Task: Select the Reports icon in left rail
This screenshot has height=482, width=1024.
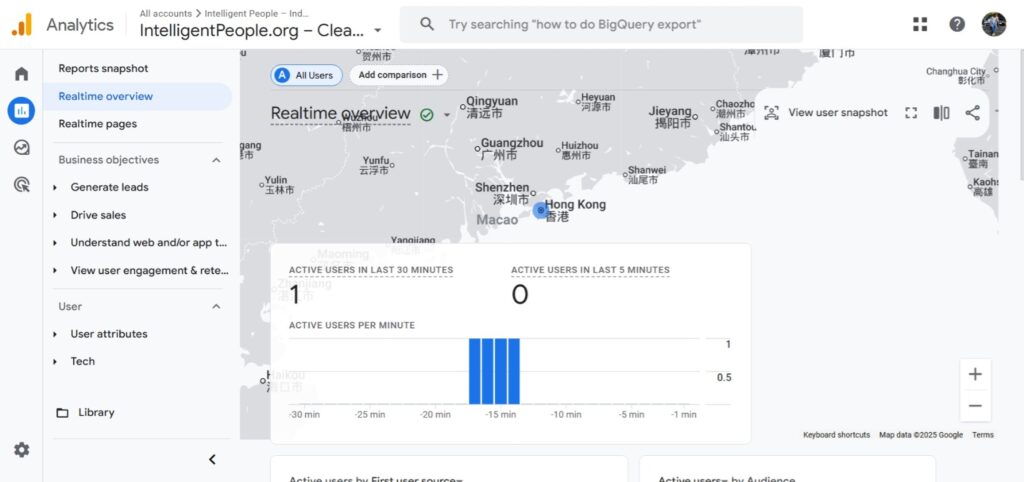Action: click(21, 111)
